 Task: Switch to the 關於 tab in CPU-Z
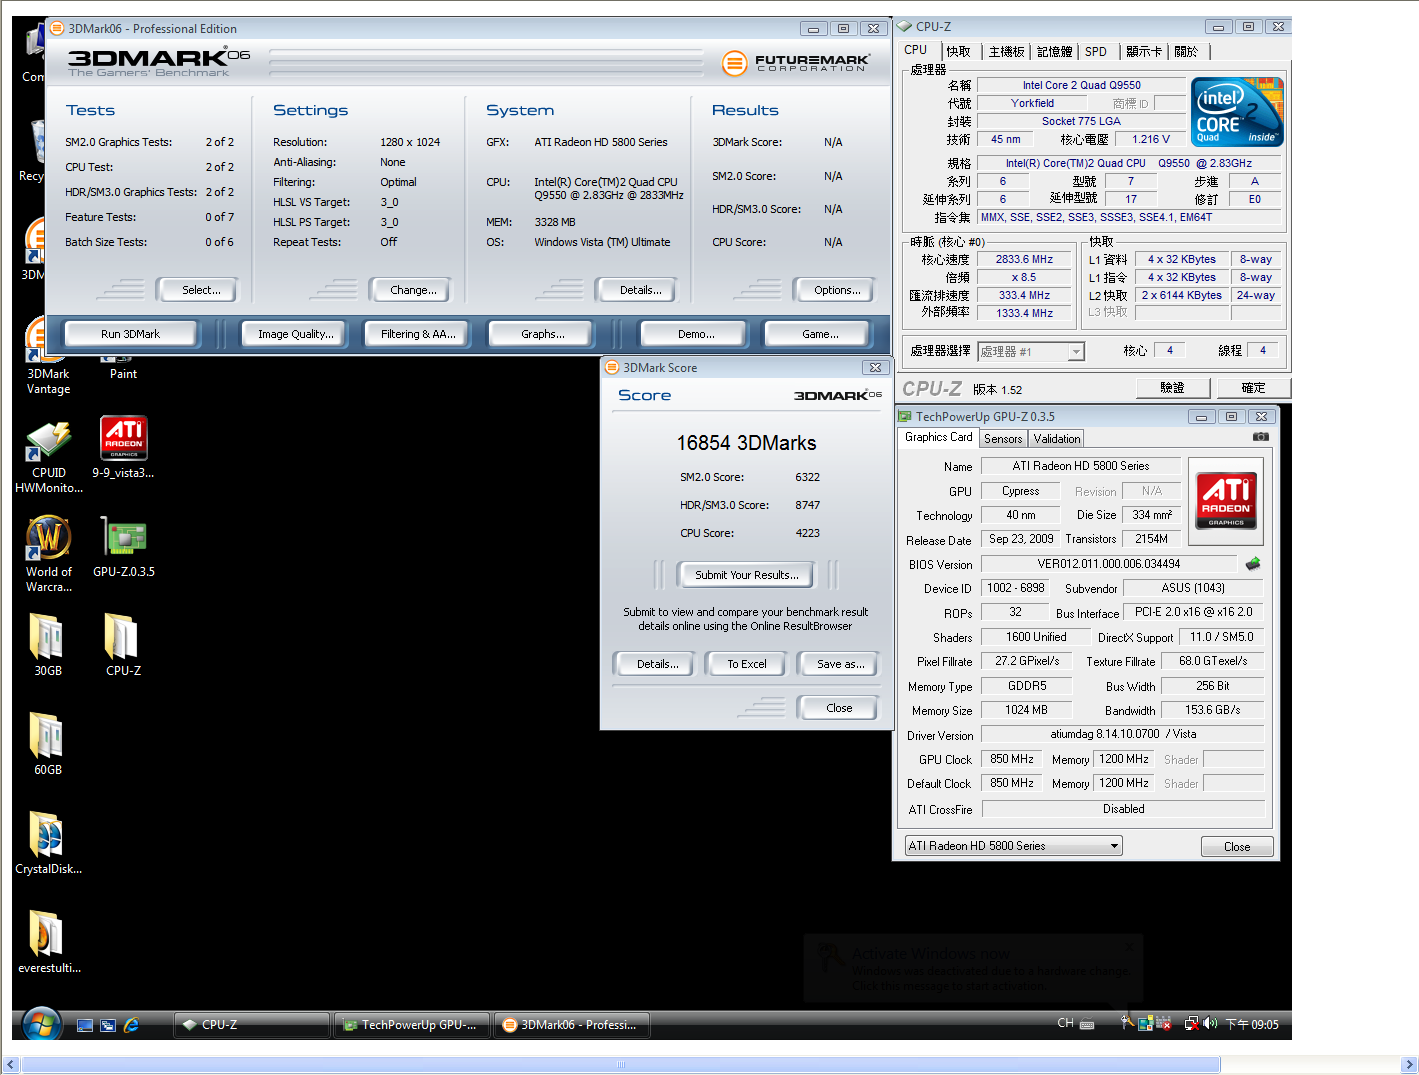(x=1186, y=52)
